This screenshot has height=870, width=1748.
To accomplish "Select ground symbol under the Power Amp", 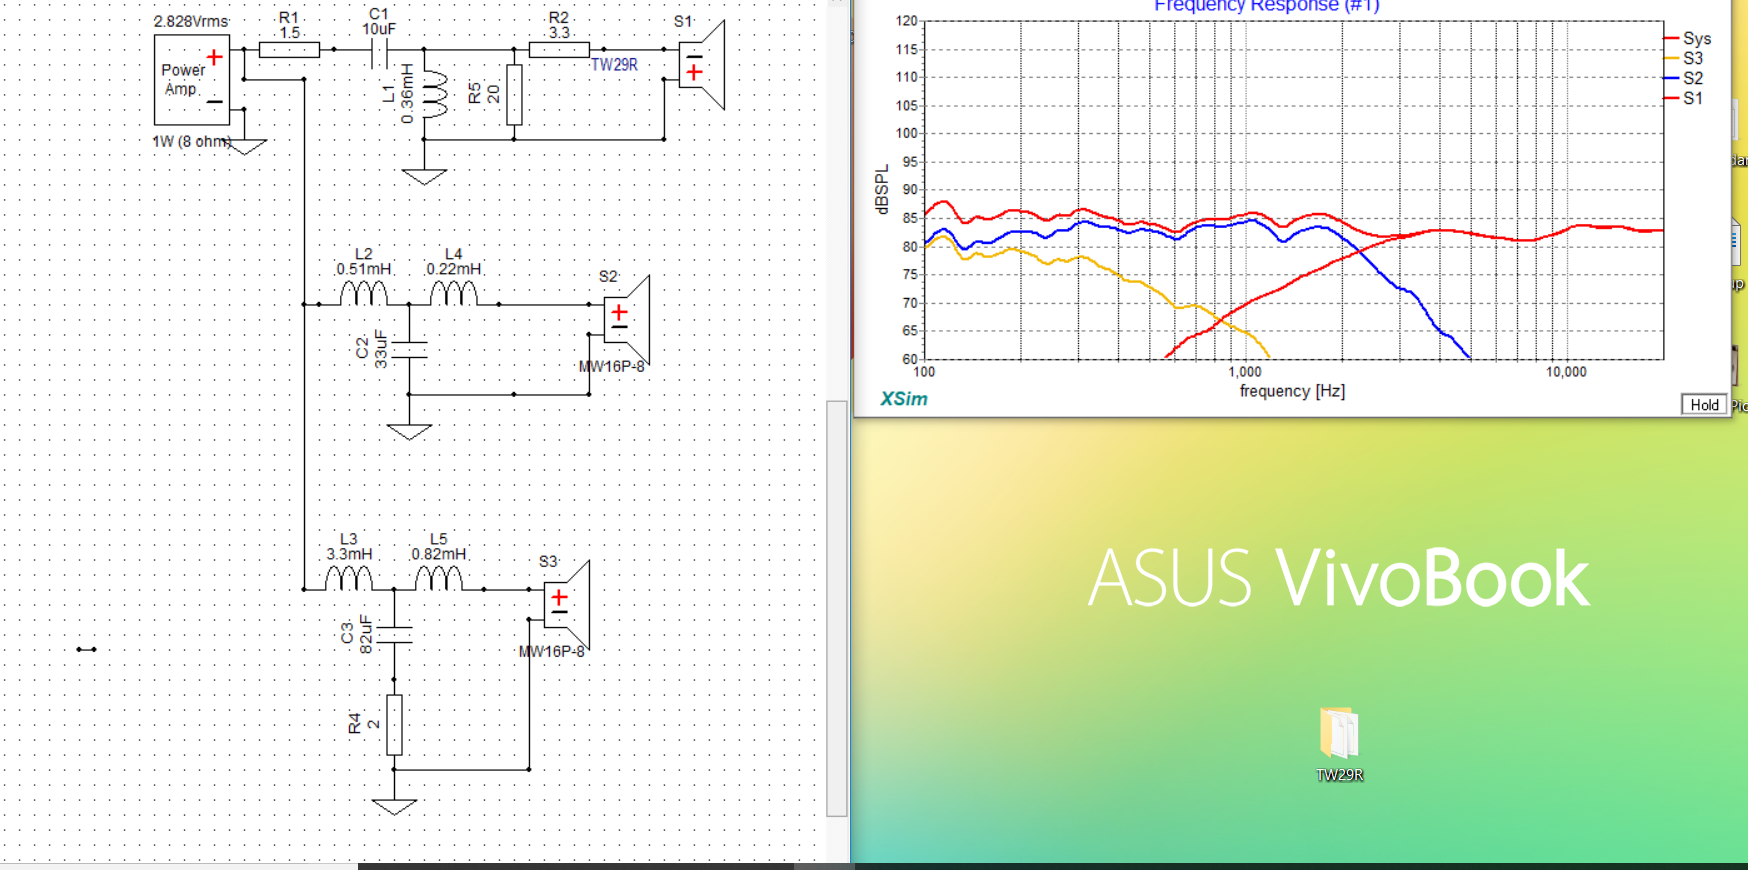I will coord(244,146).
